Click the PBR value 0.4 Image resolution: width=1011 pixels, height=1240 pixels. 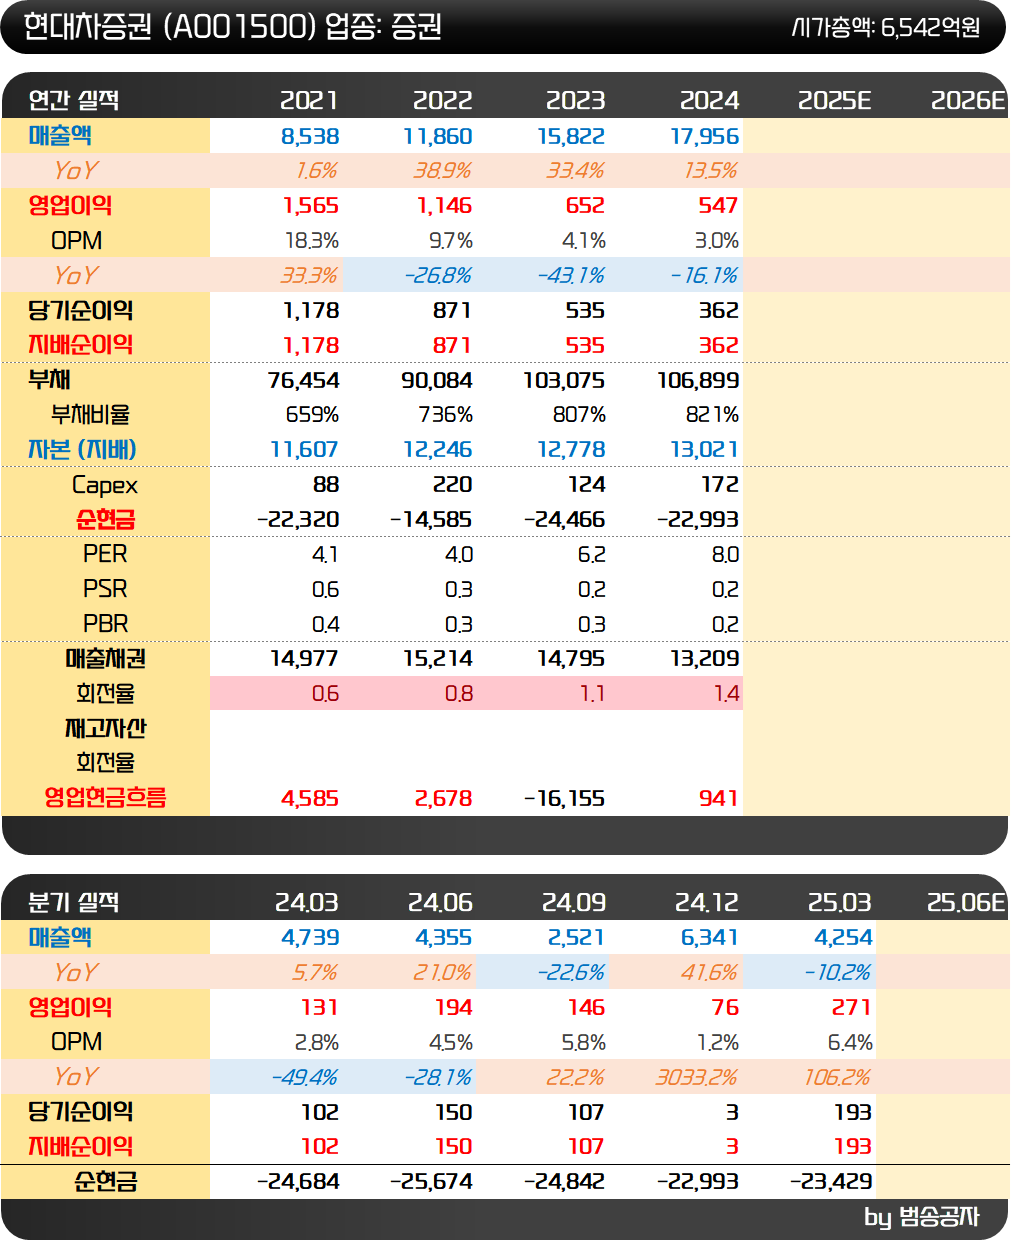pos(326,625)
